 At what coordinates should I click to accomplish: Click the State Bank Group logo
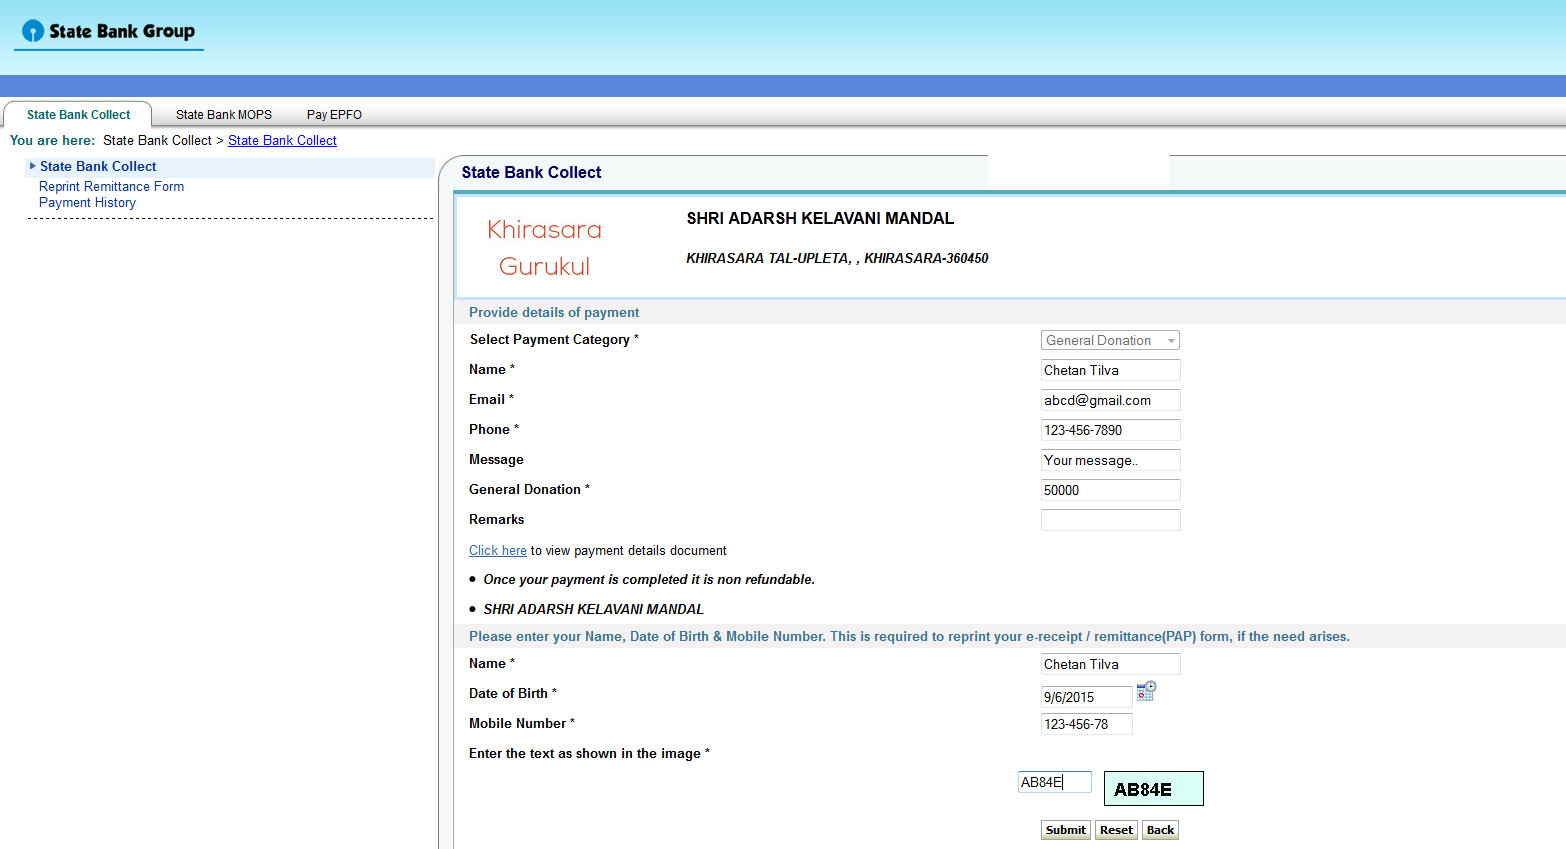click(109, 32)
